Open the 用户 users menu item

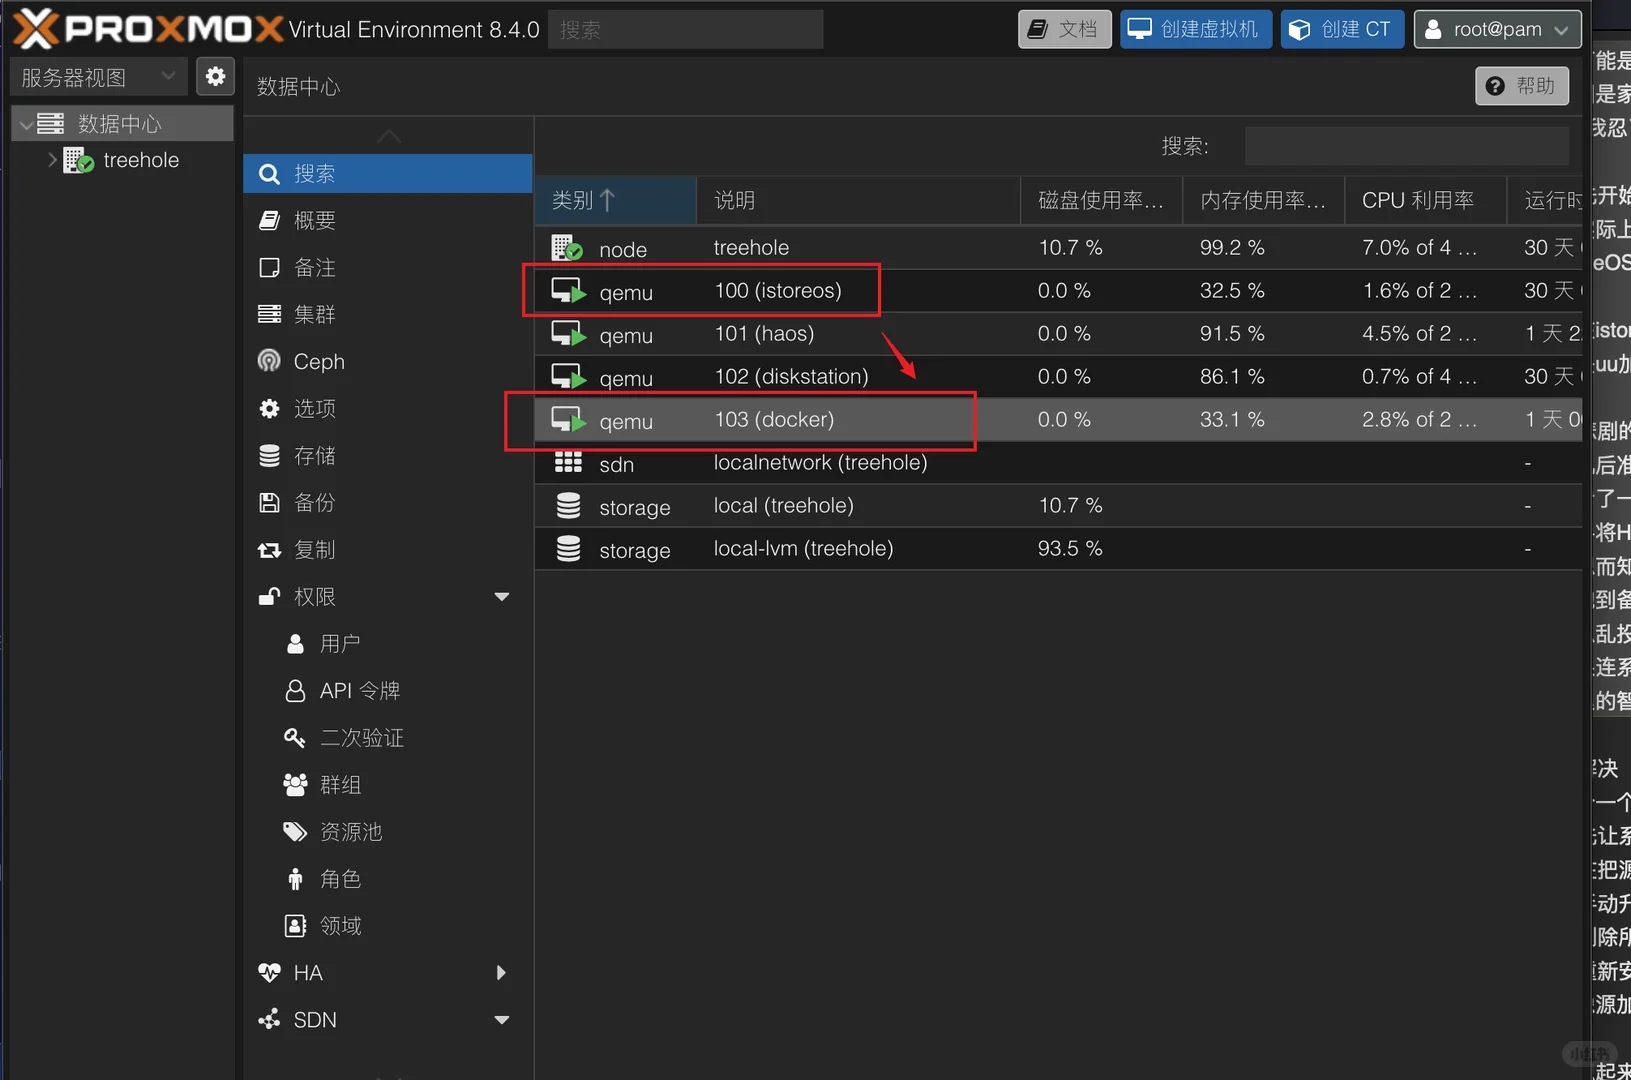tap(388, 643)
